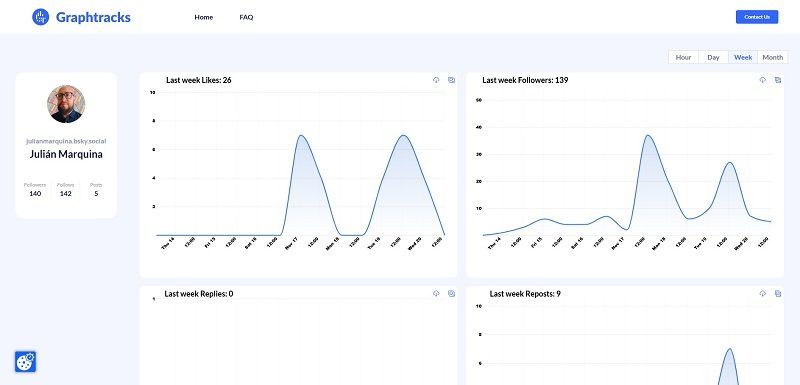This screenshot has width=800, height=385.
Task: Click the Posts count 5
Action: (96, 193)
